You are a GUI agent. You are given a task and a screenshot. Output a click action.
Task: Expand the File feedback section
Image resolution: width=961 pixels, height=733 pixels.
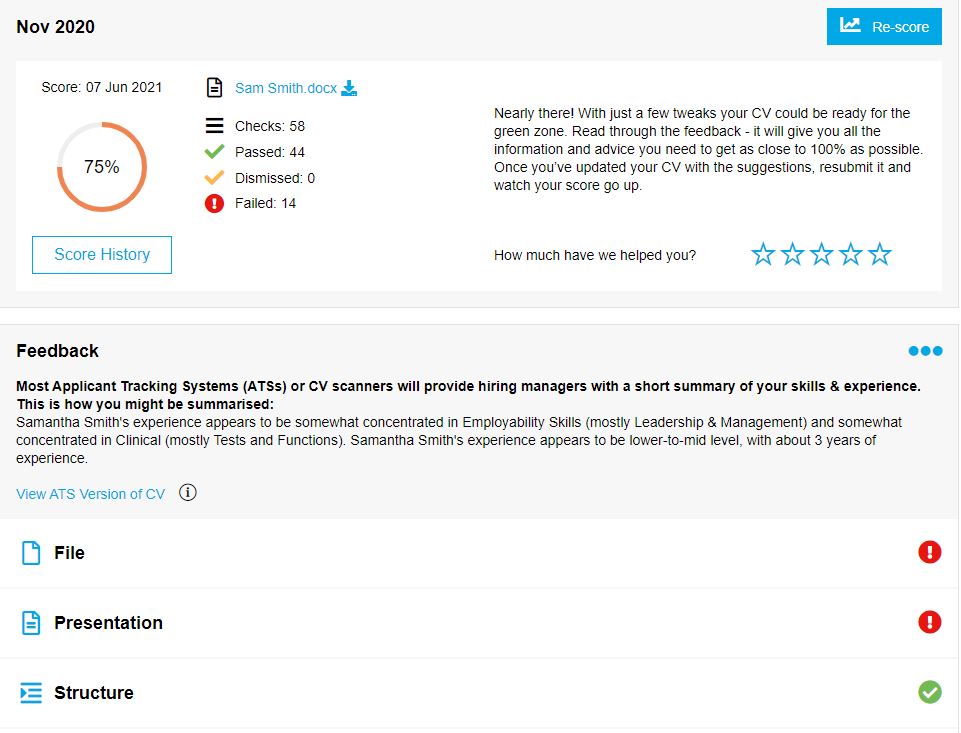(479, 553)
